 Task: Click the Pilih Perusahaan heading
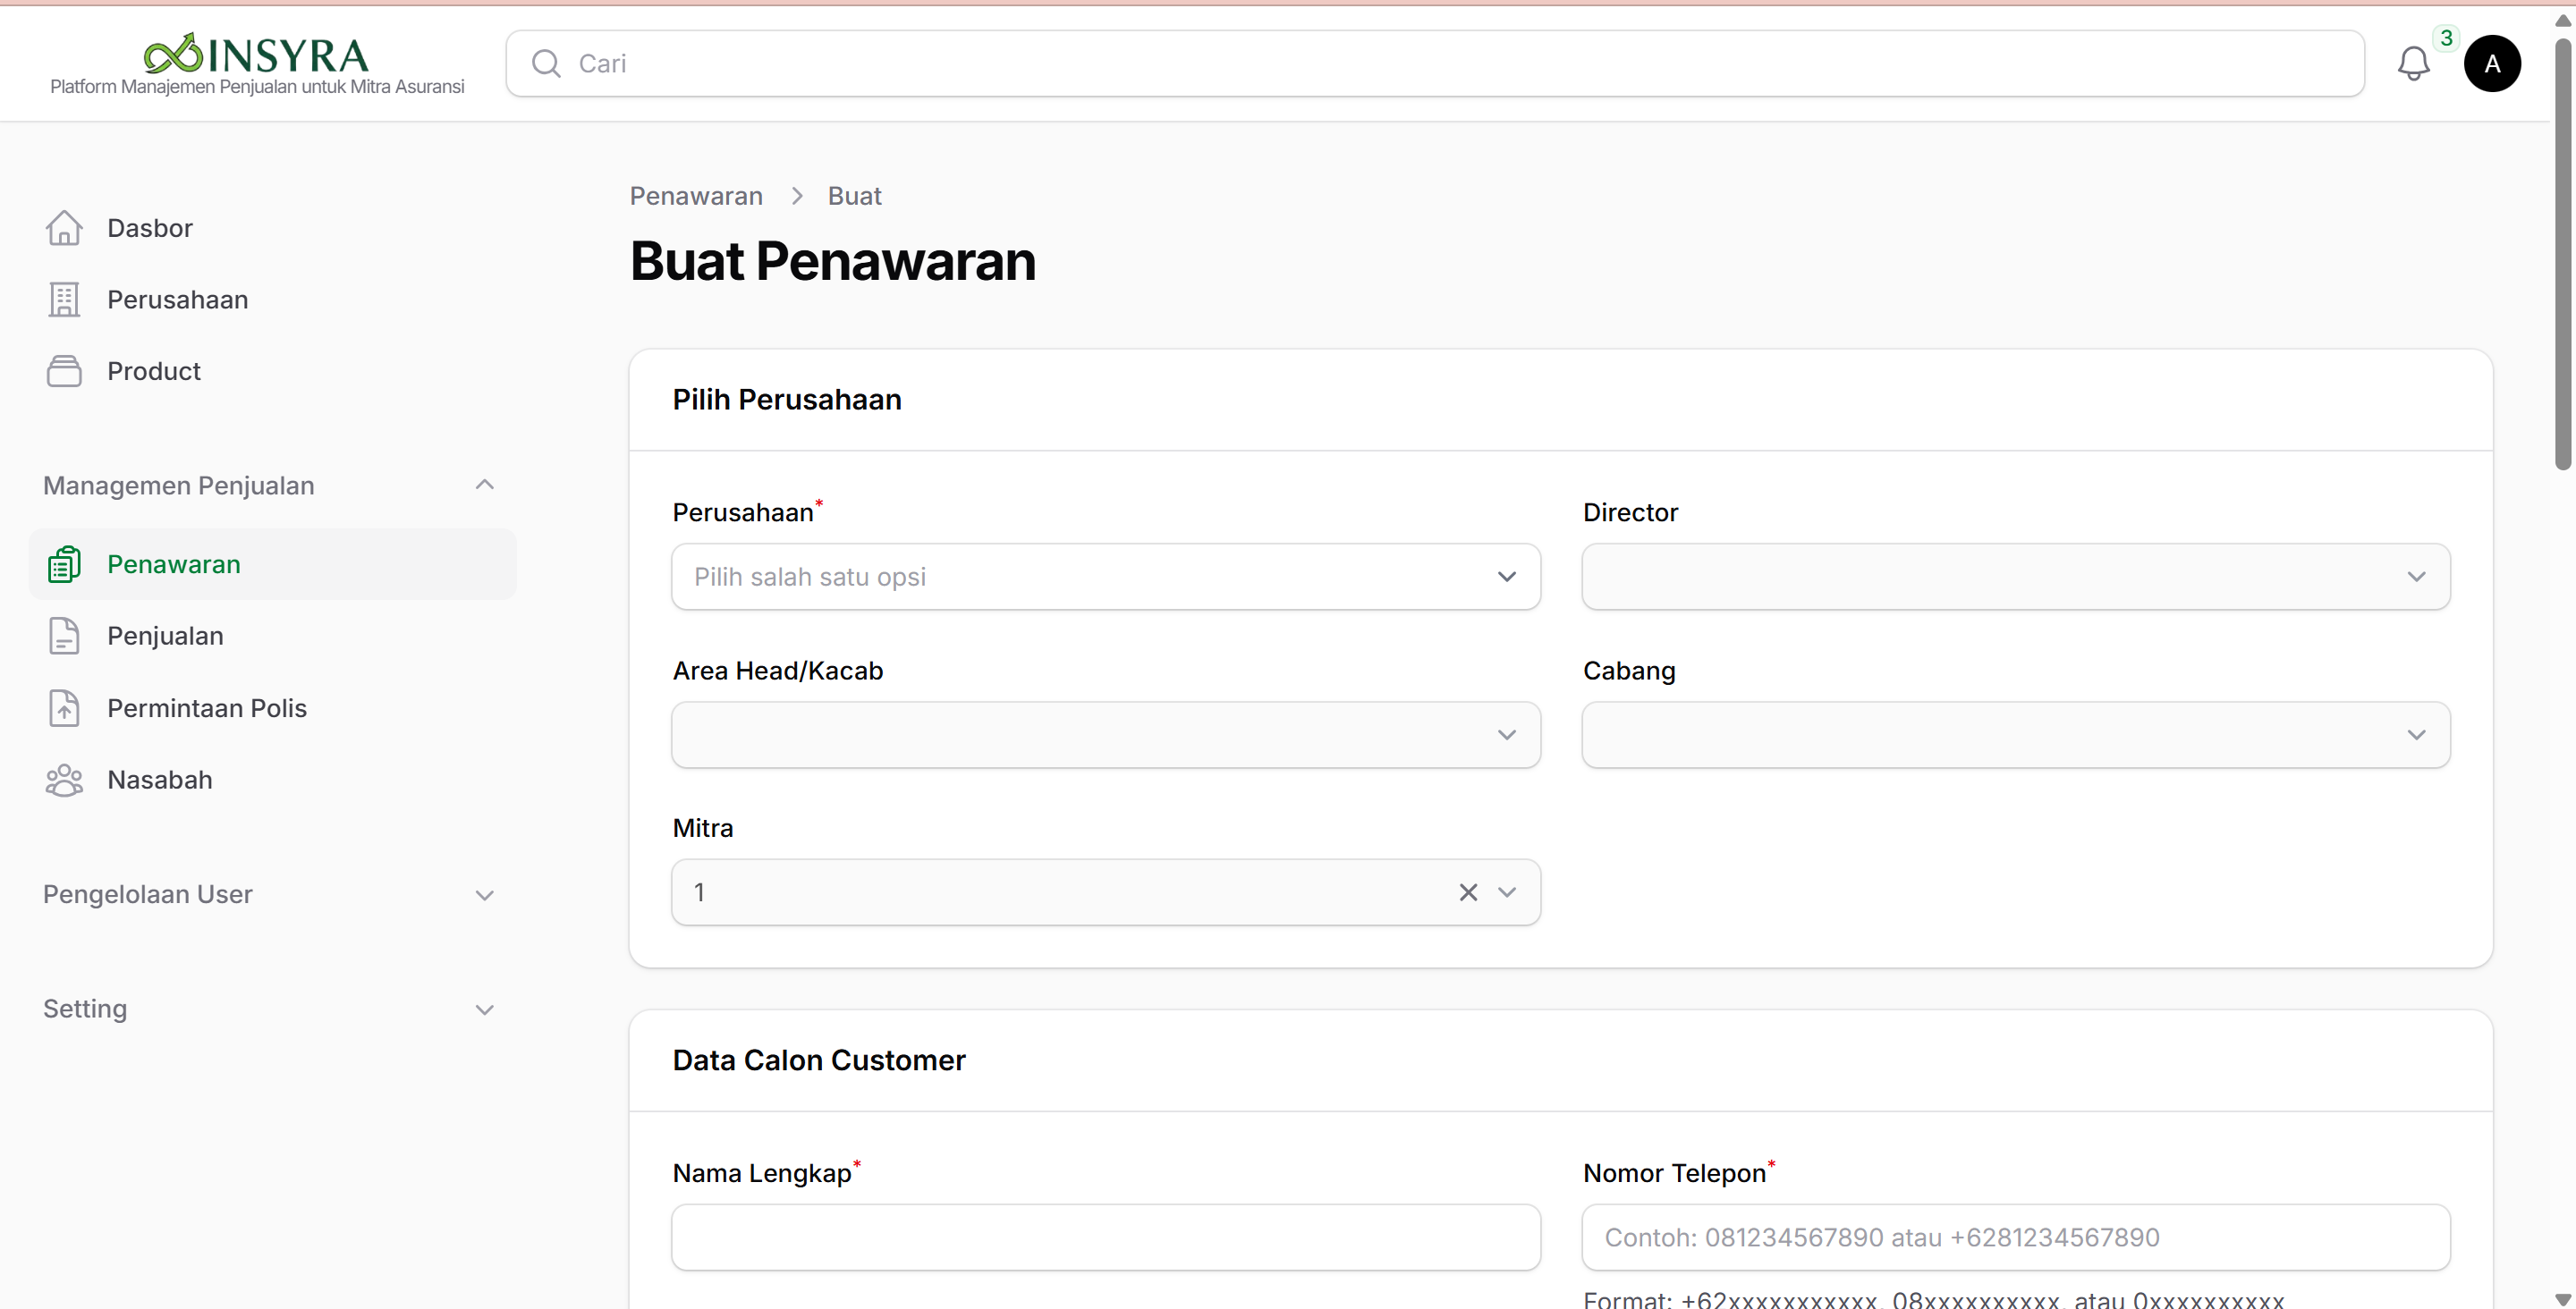pos(787,400)
